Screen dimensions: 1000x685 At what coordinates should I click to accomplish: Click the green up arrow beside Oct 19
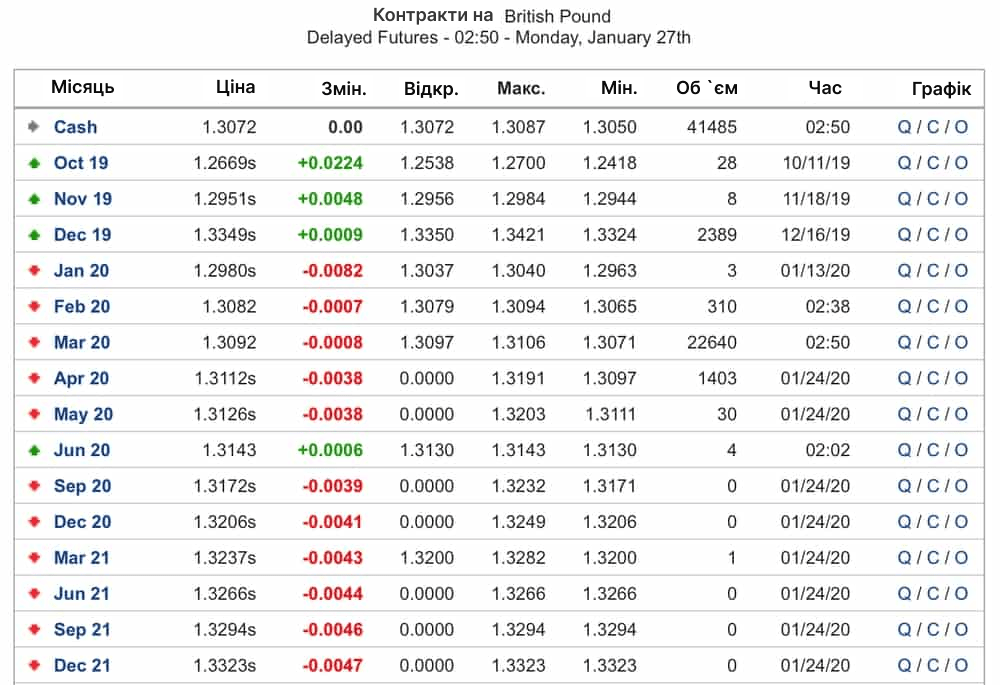pos(34,163)
